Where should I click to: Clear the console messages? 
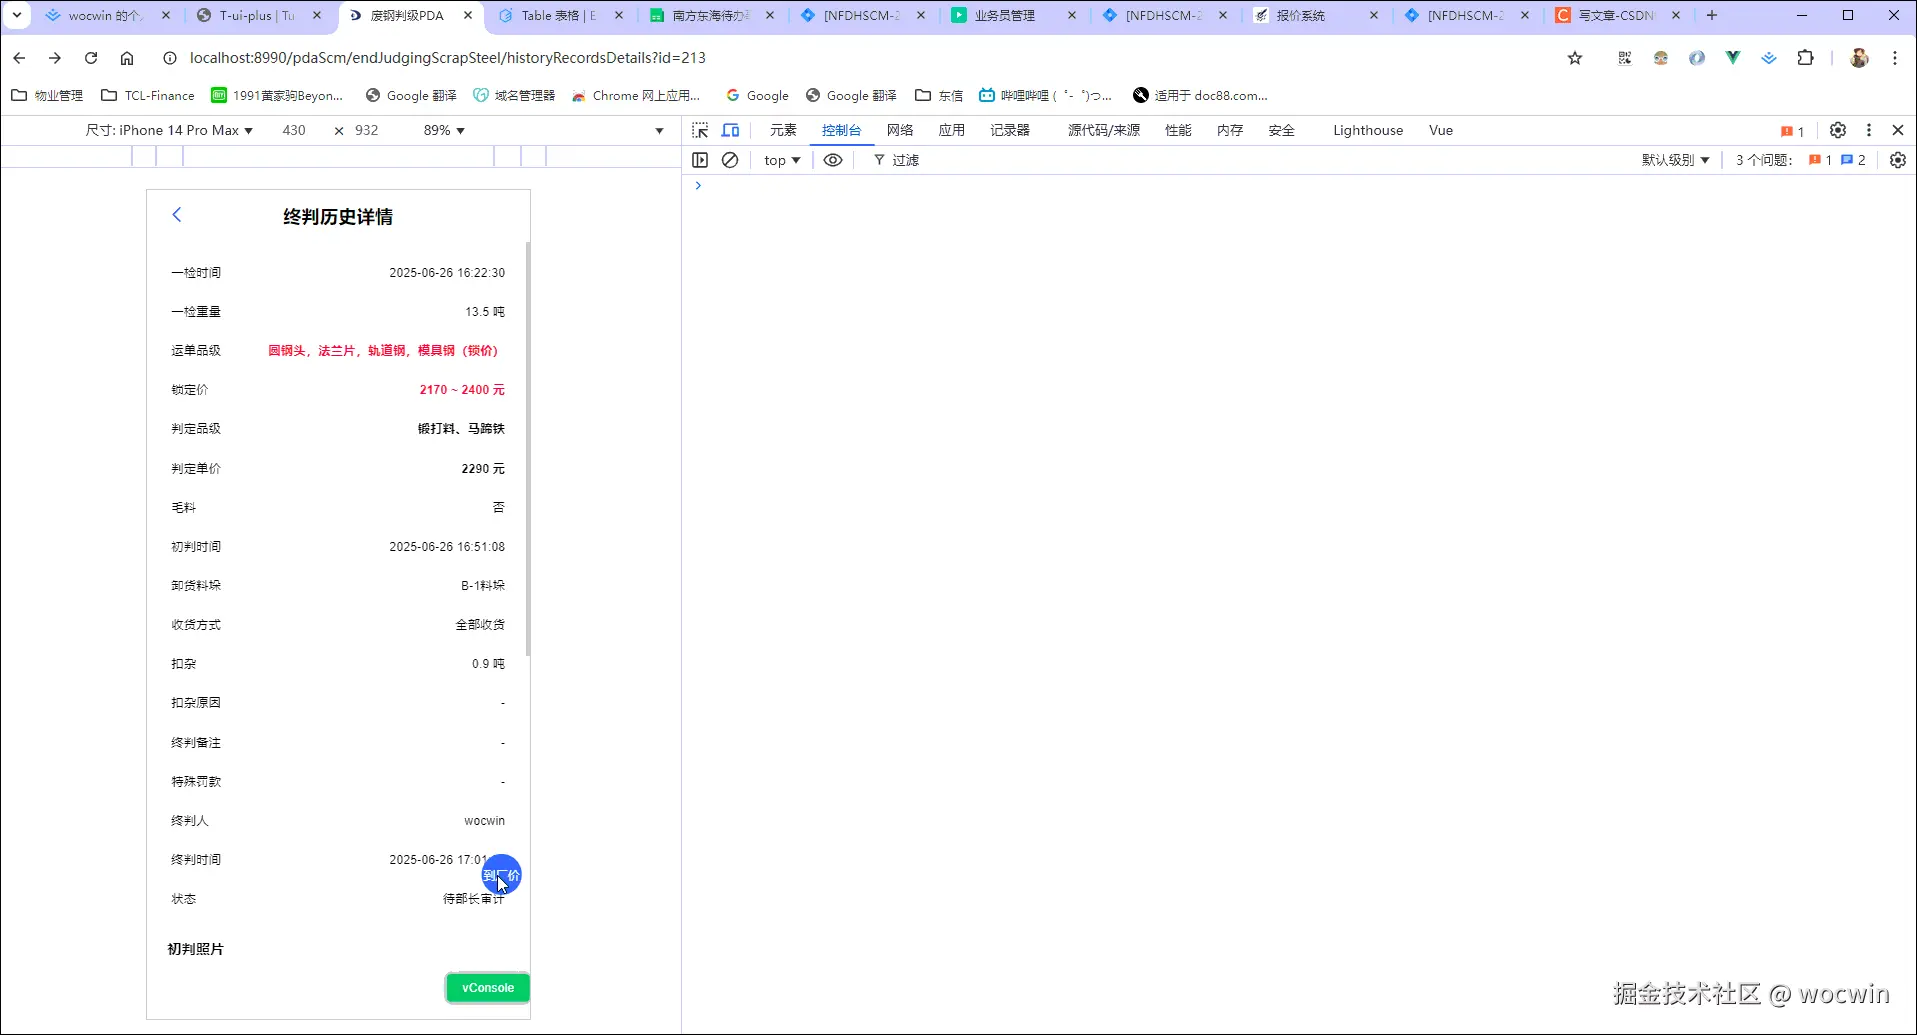tap(730, 160)
